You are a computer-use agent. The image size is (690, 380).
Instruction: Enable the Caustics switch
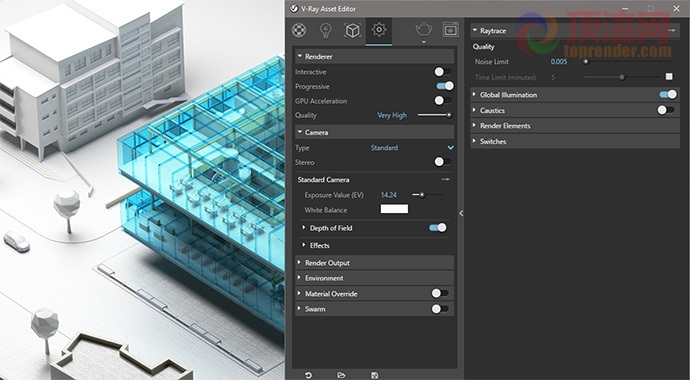point(666,110)
